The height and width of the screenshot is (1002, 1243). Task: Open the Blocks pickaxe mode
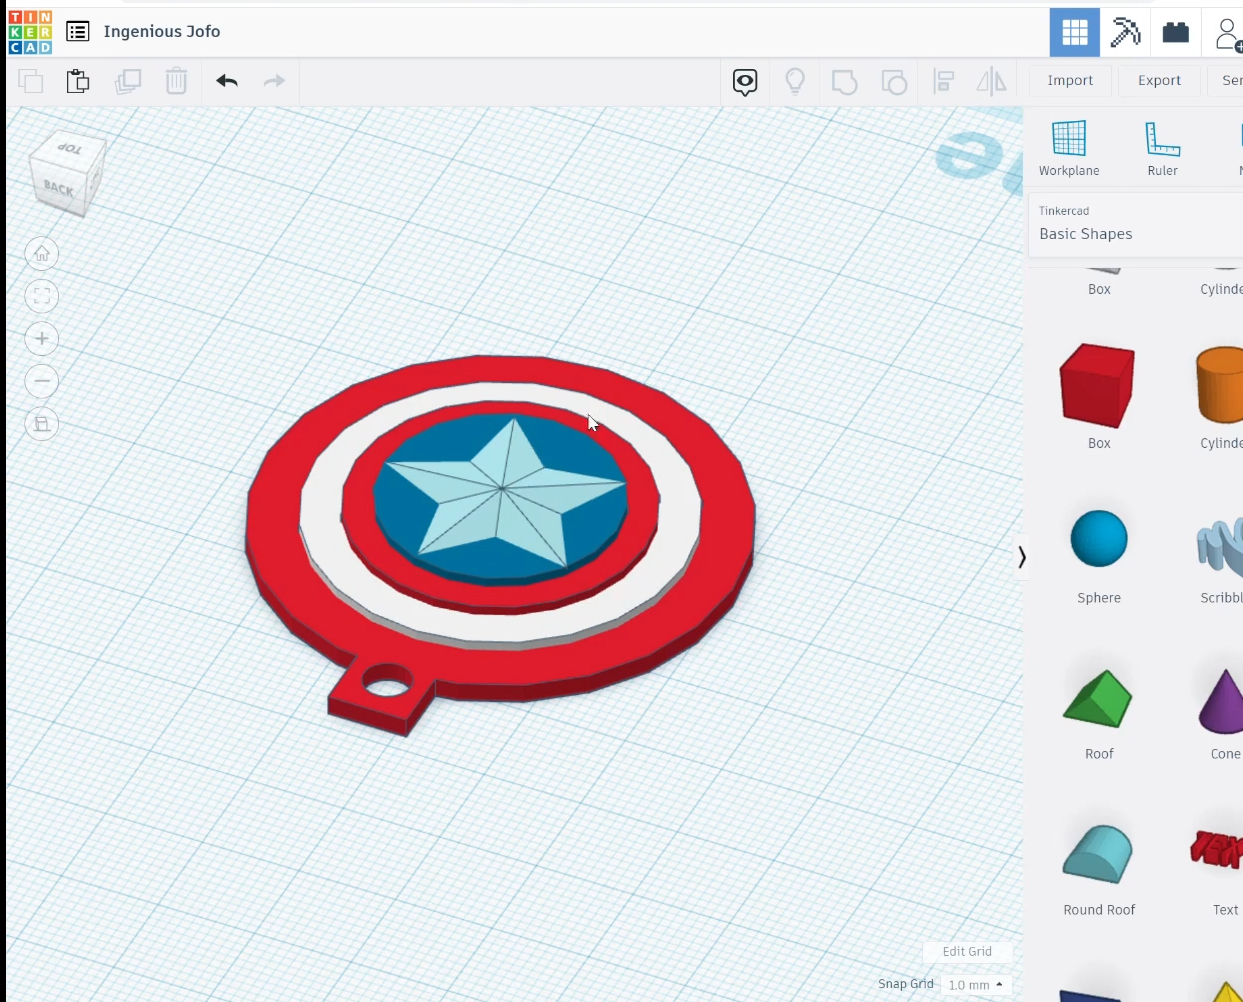pos(1126,32)
